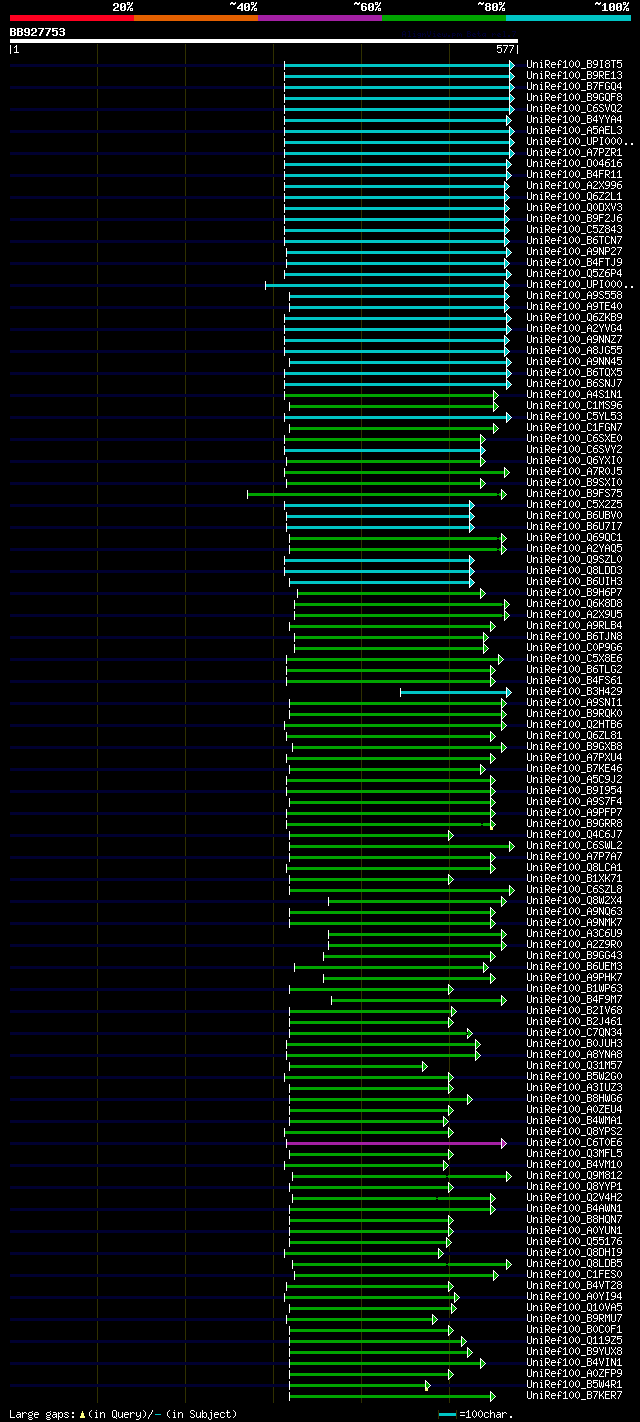Open hit UniRef100_C5YL53
Image resolution: width=640 pixels, height=1422 pixels.
574,416
